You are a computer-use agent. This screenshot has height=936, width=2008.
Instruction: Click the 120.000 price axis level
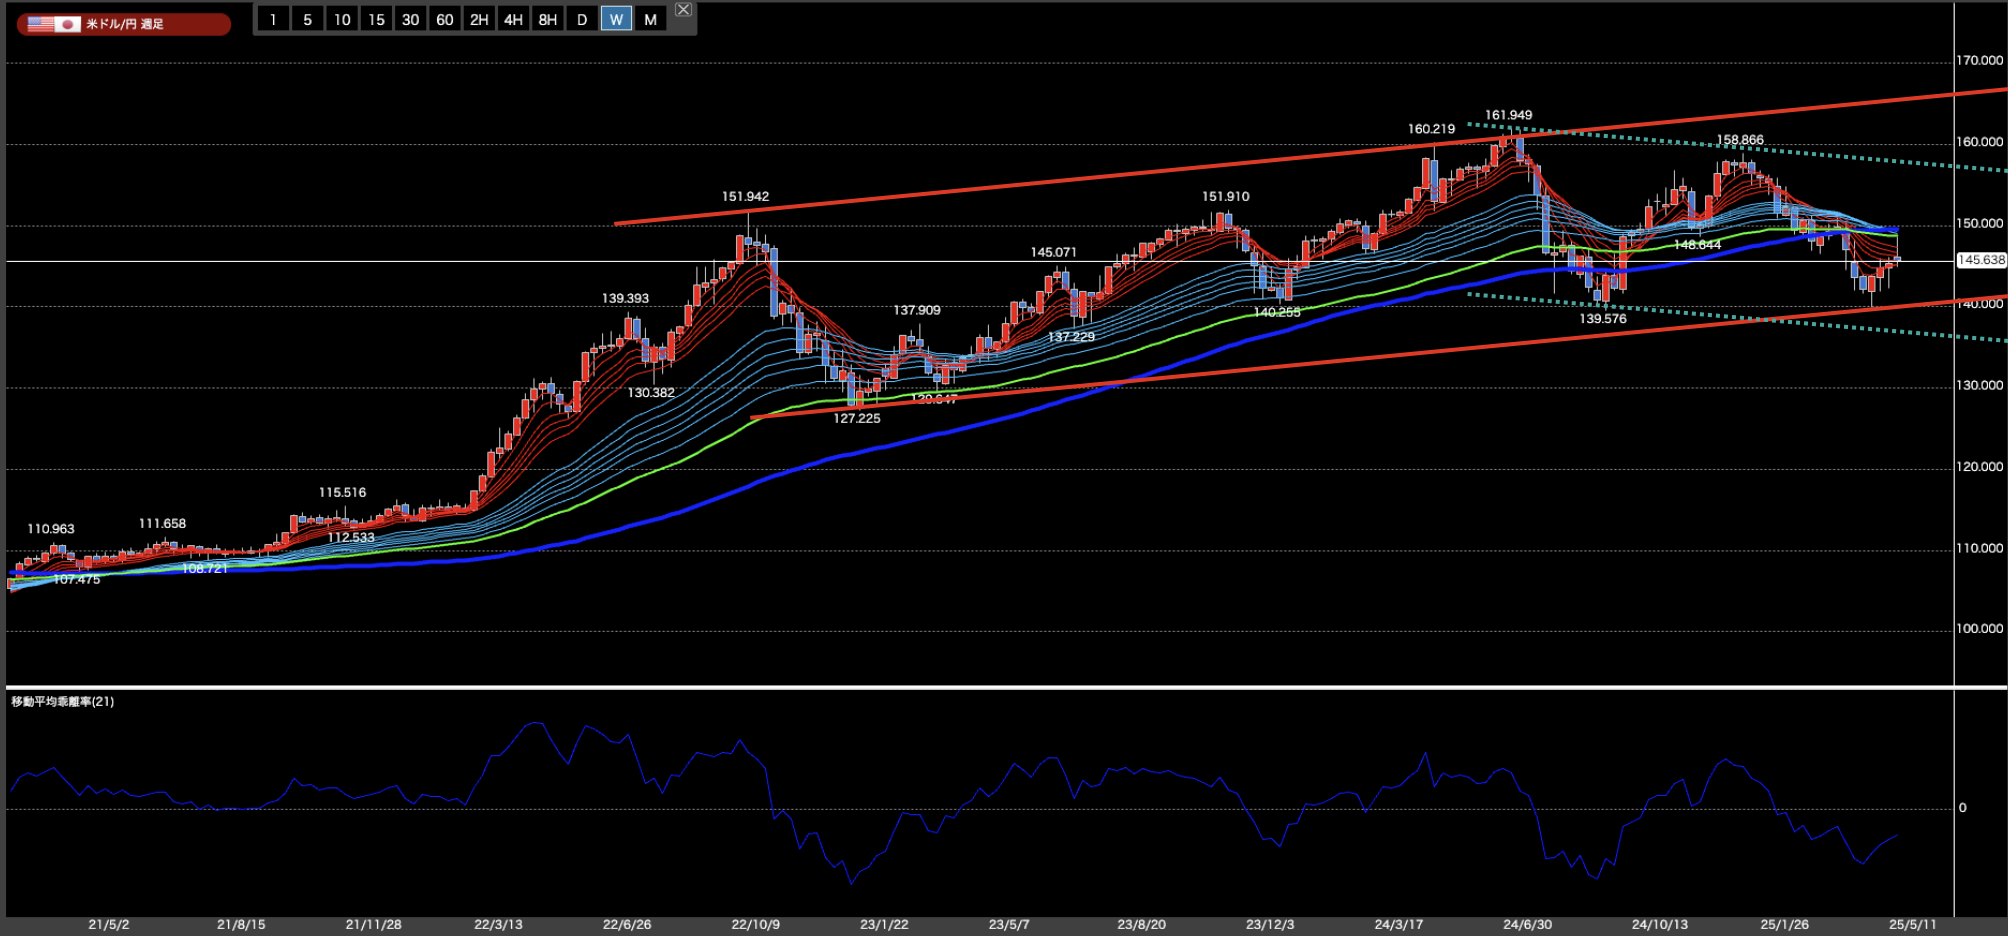click(1980, 467)
